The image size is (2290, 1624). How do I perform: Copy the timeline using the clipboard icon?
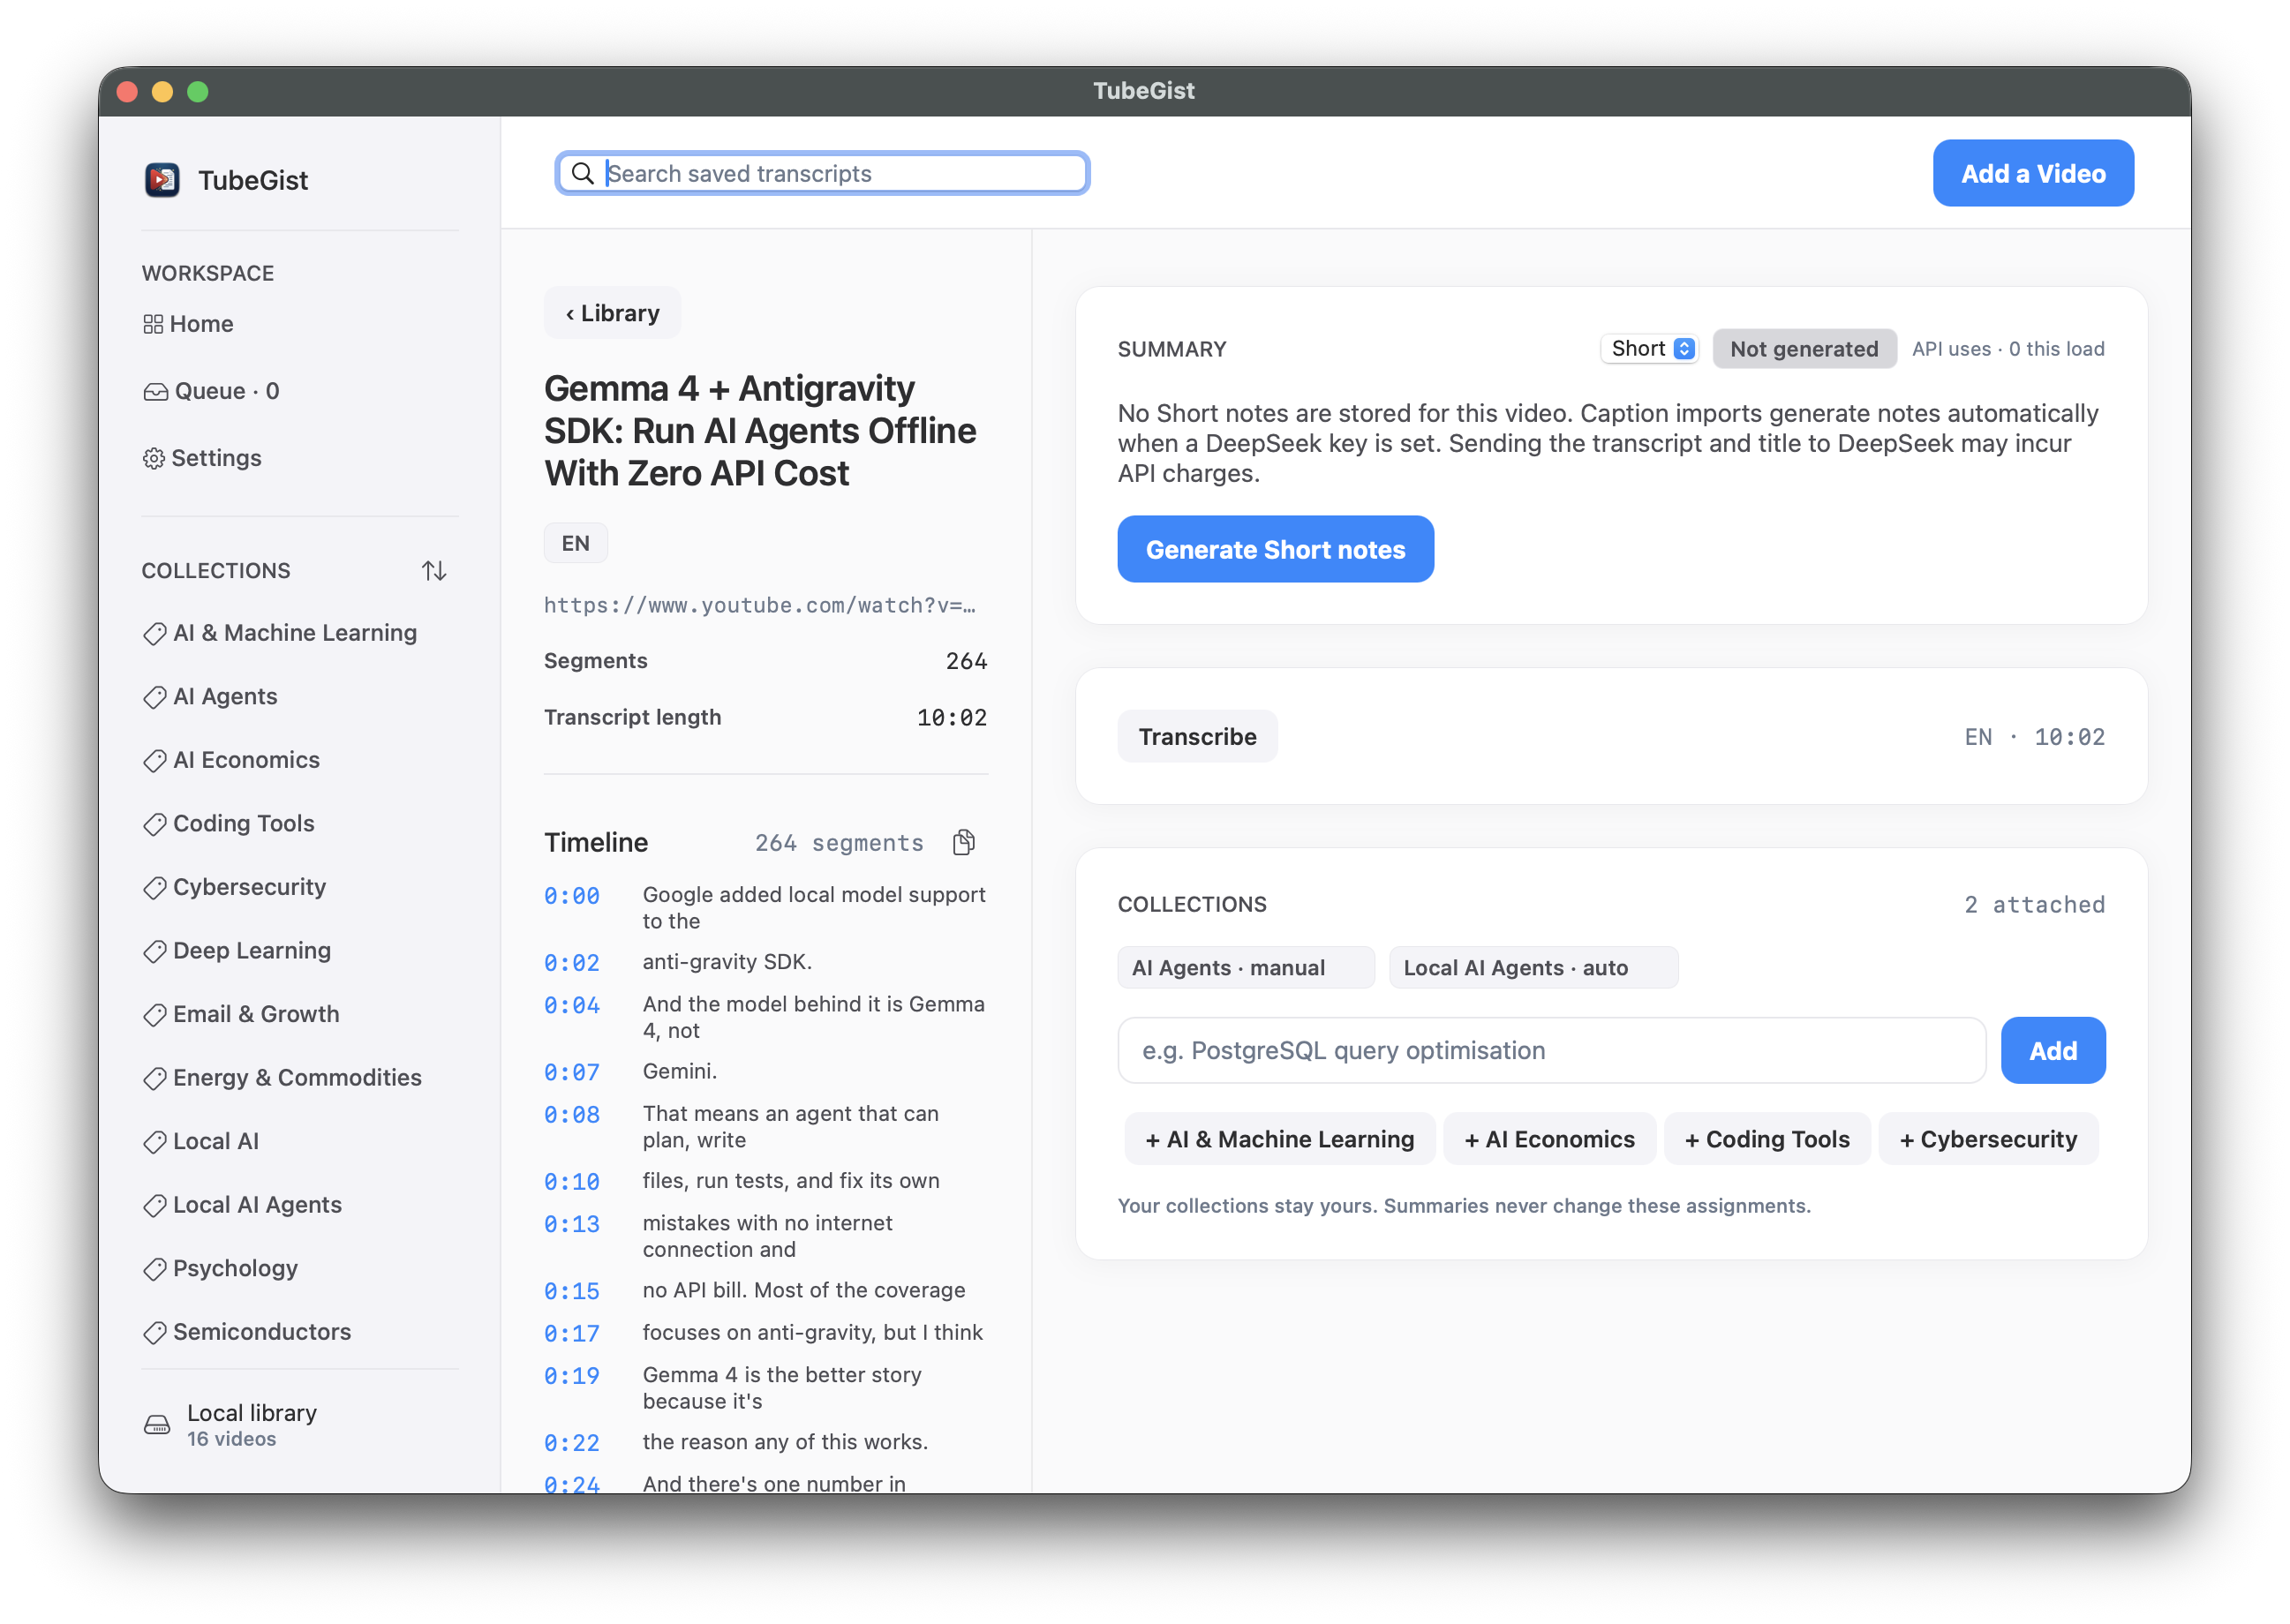(963, 842)
